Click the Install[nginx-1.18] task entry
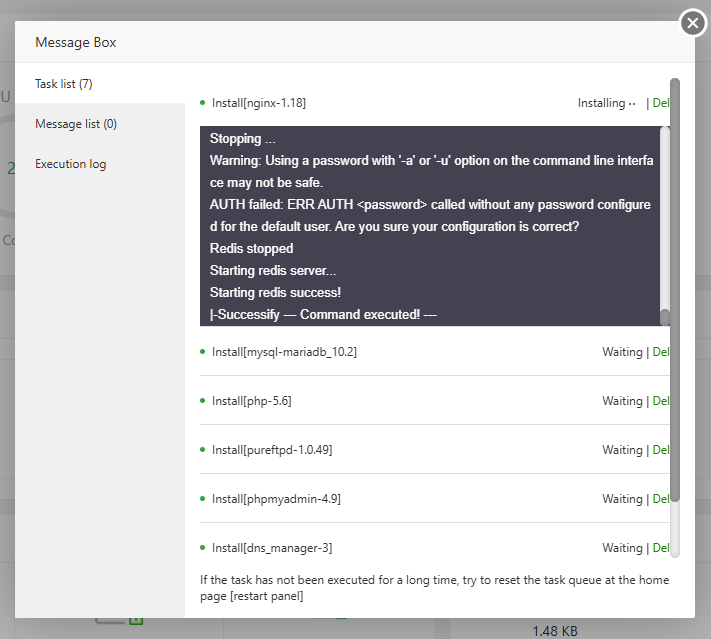 [x=259, y=103]
